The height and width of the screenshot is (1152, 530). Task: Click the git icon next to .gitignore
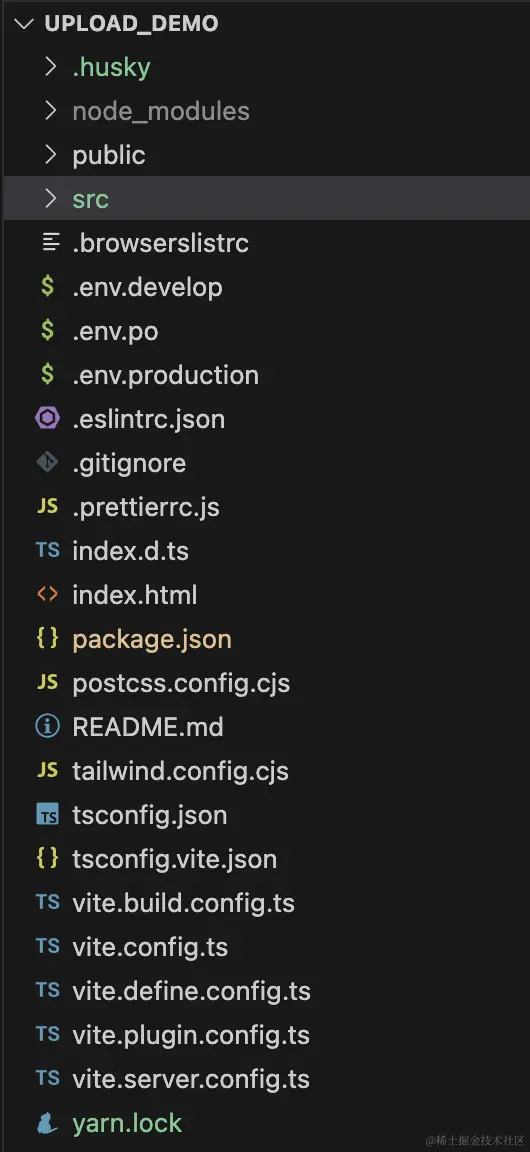[47, 462]
